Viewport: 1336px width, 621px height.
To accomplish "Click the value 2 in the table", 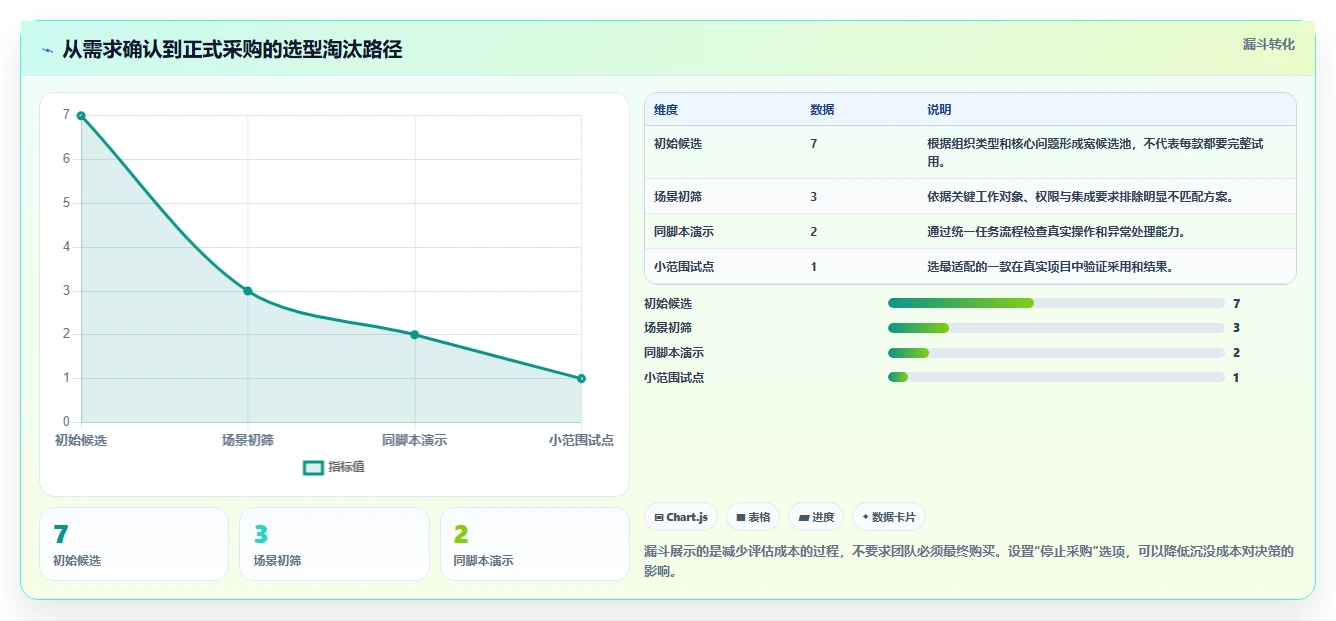I will point(814,232).
